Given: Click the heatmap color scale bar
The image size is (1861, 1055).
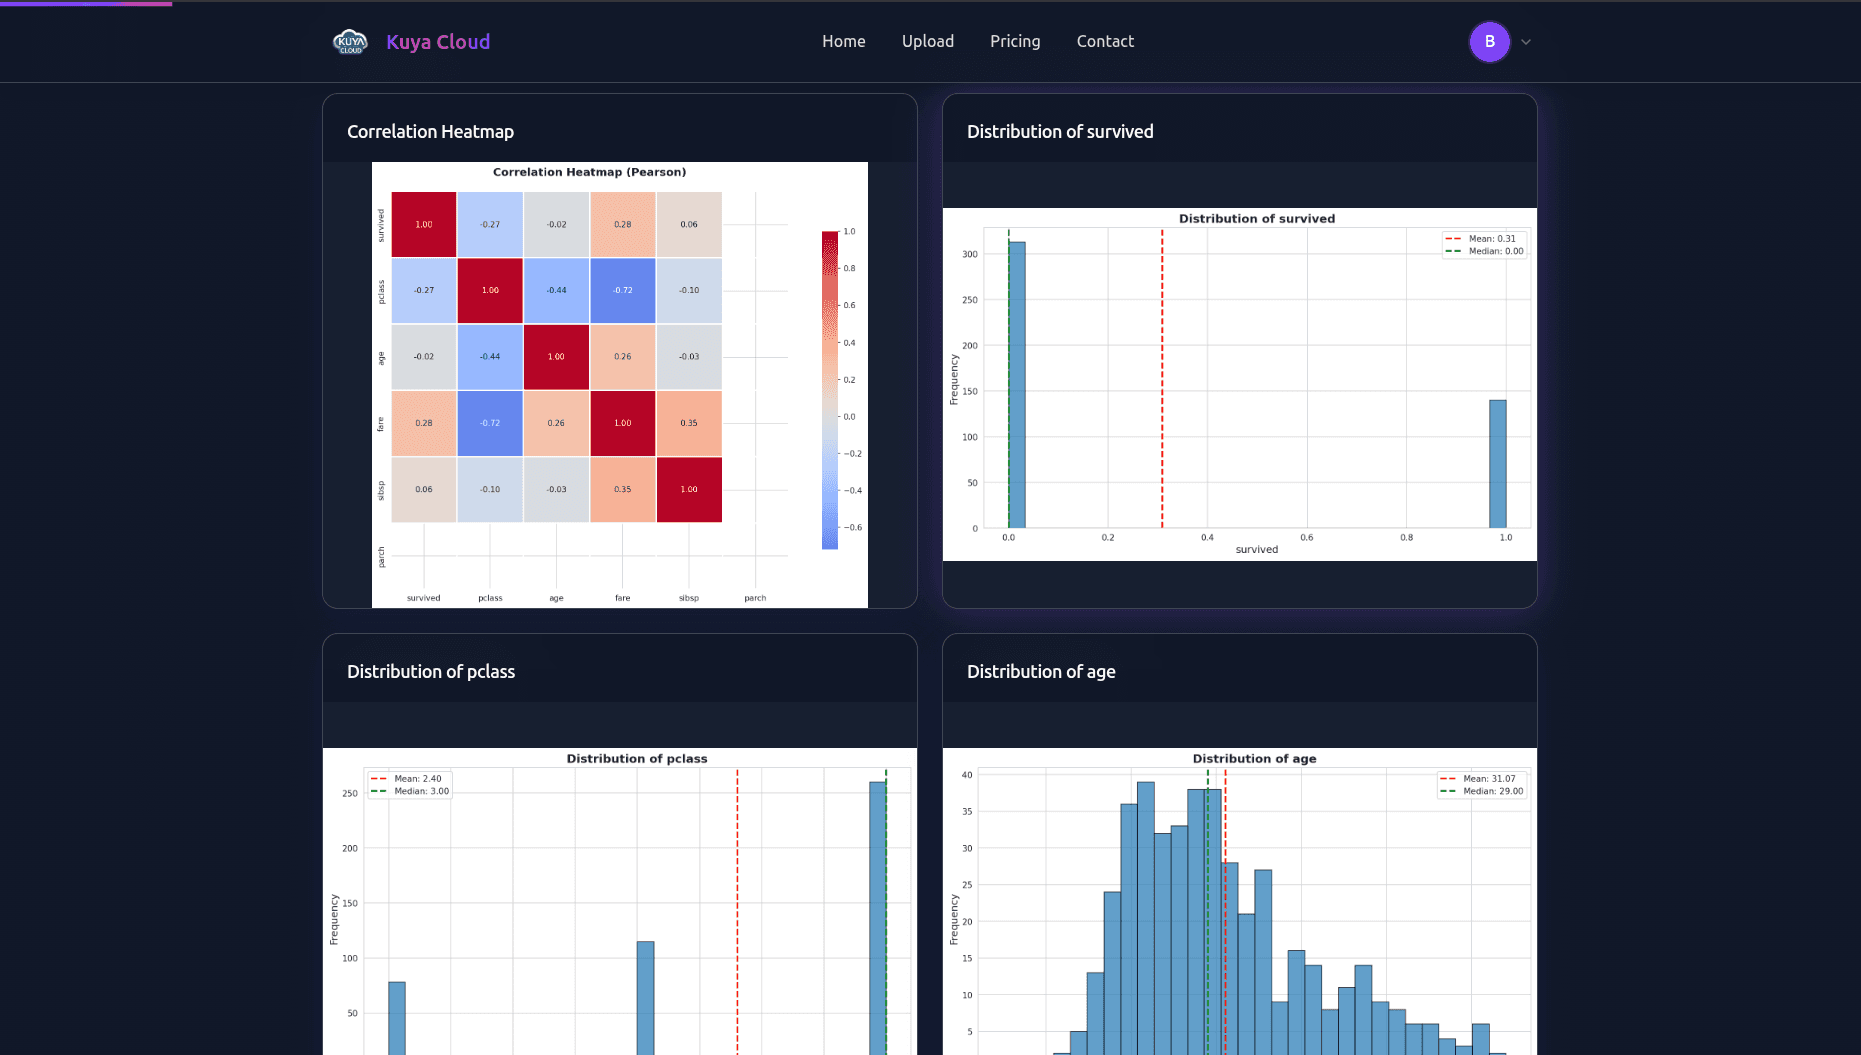Looking at the screenshot, I should click(x=829, y=390).
